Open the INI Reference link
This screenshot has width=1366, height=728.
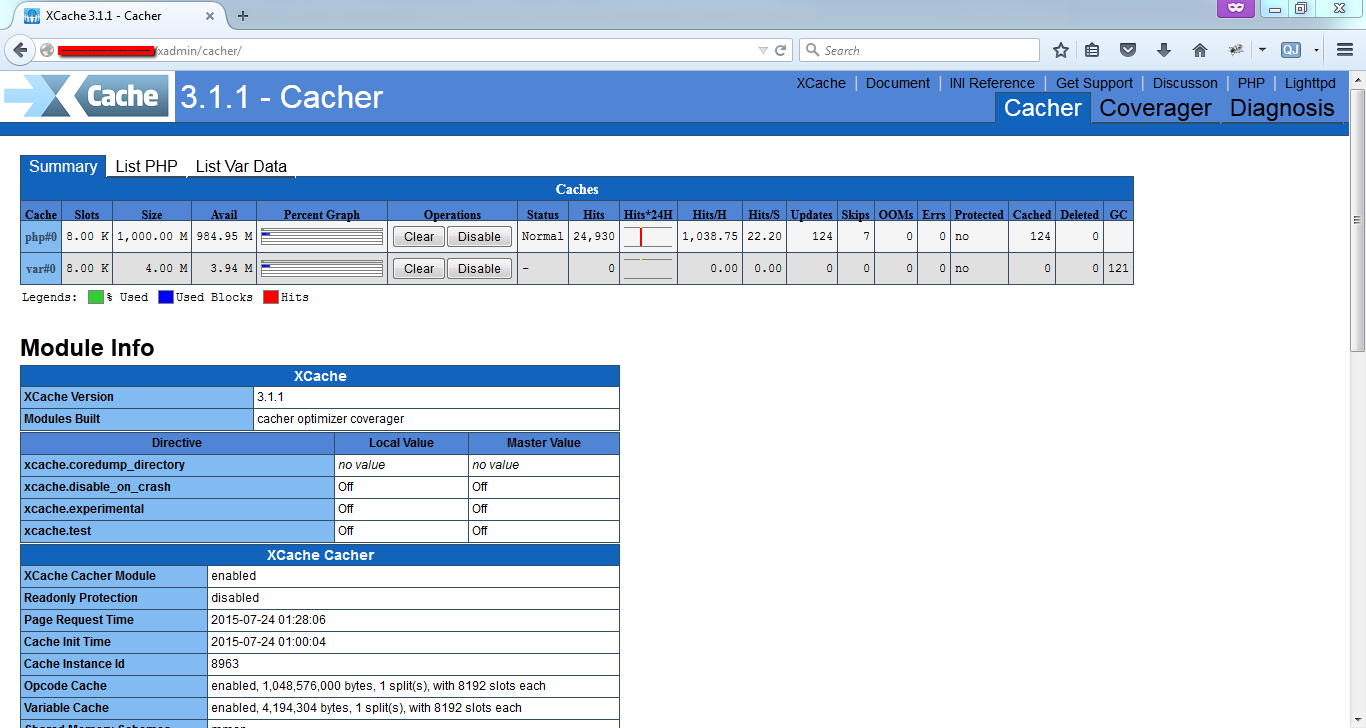pyautogui.click(x=992, y=83)
